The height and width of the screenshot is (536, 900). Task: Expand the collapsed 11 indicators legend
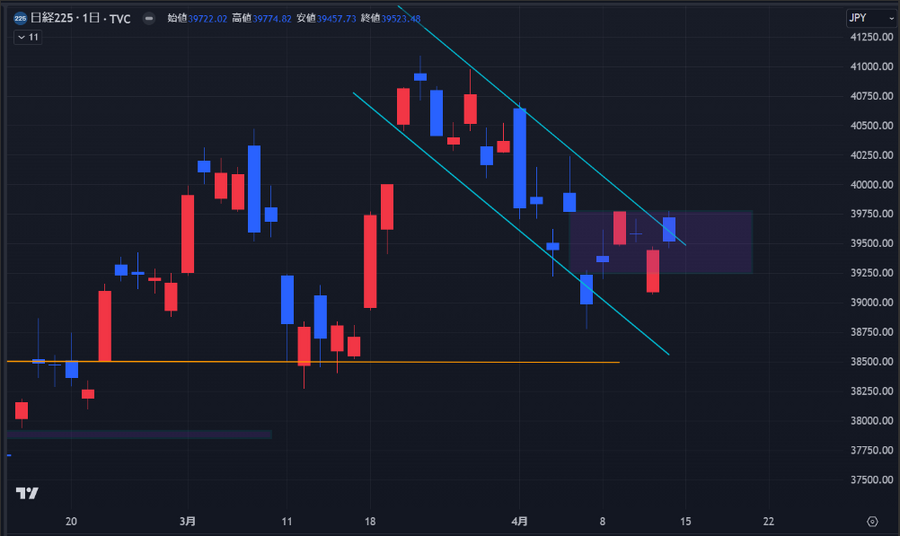27,37
